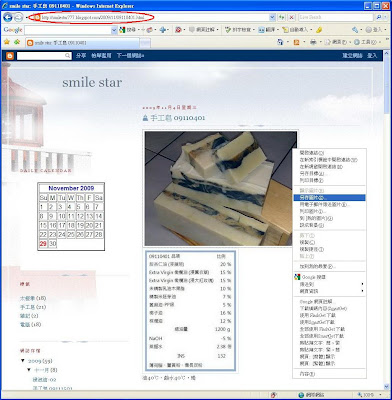Click the soap recipe table image
Viewport: 392px width, 400px height.
click(191, 310)
